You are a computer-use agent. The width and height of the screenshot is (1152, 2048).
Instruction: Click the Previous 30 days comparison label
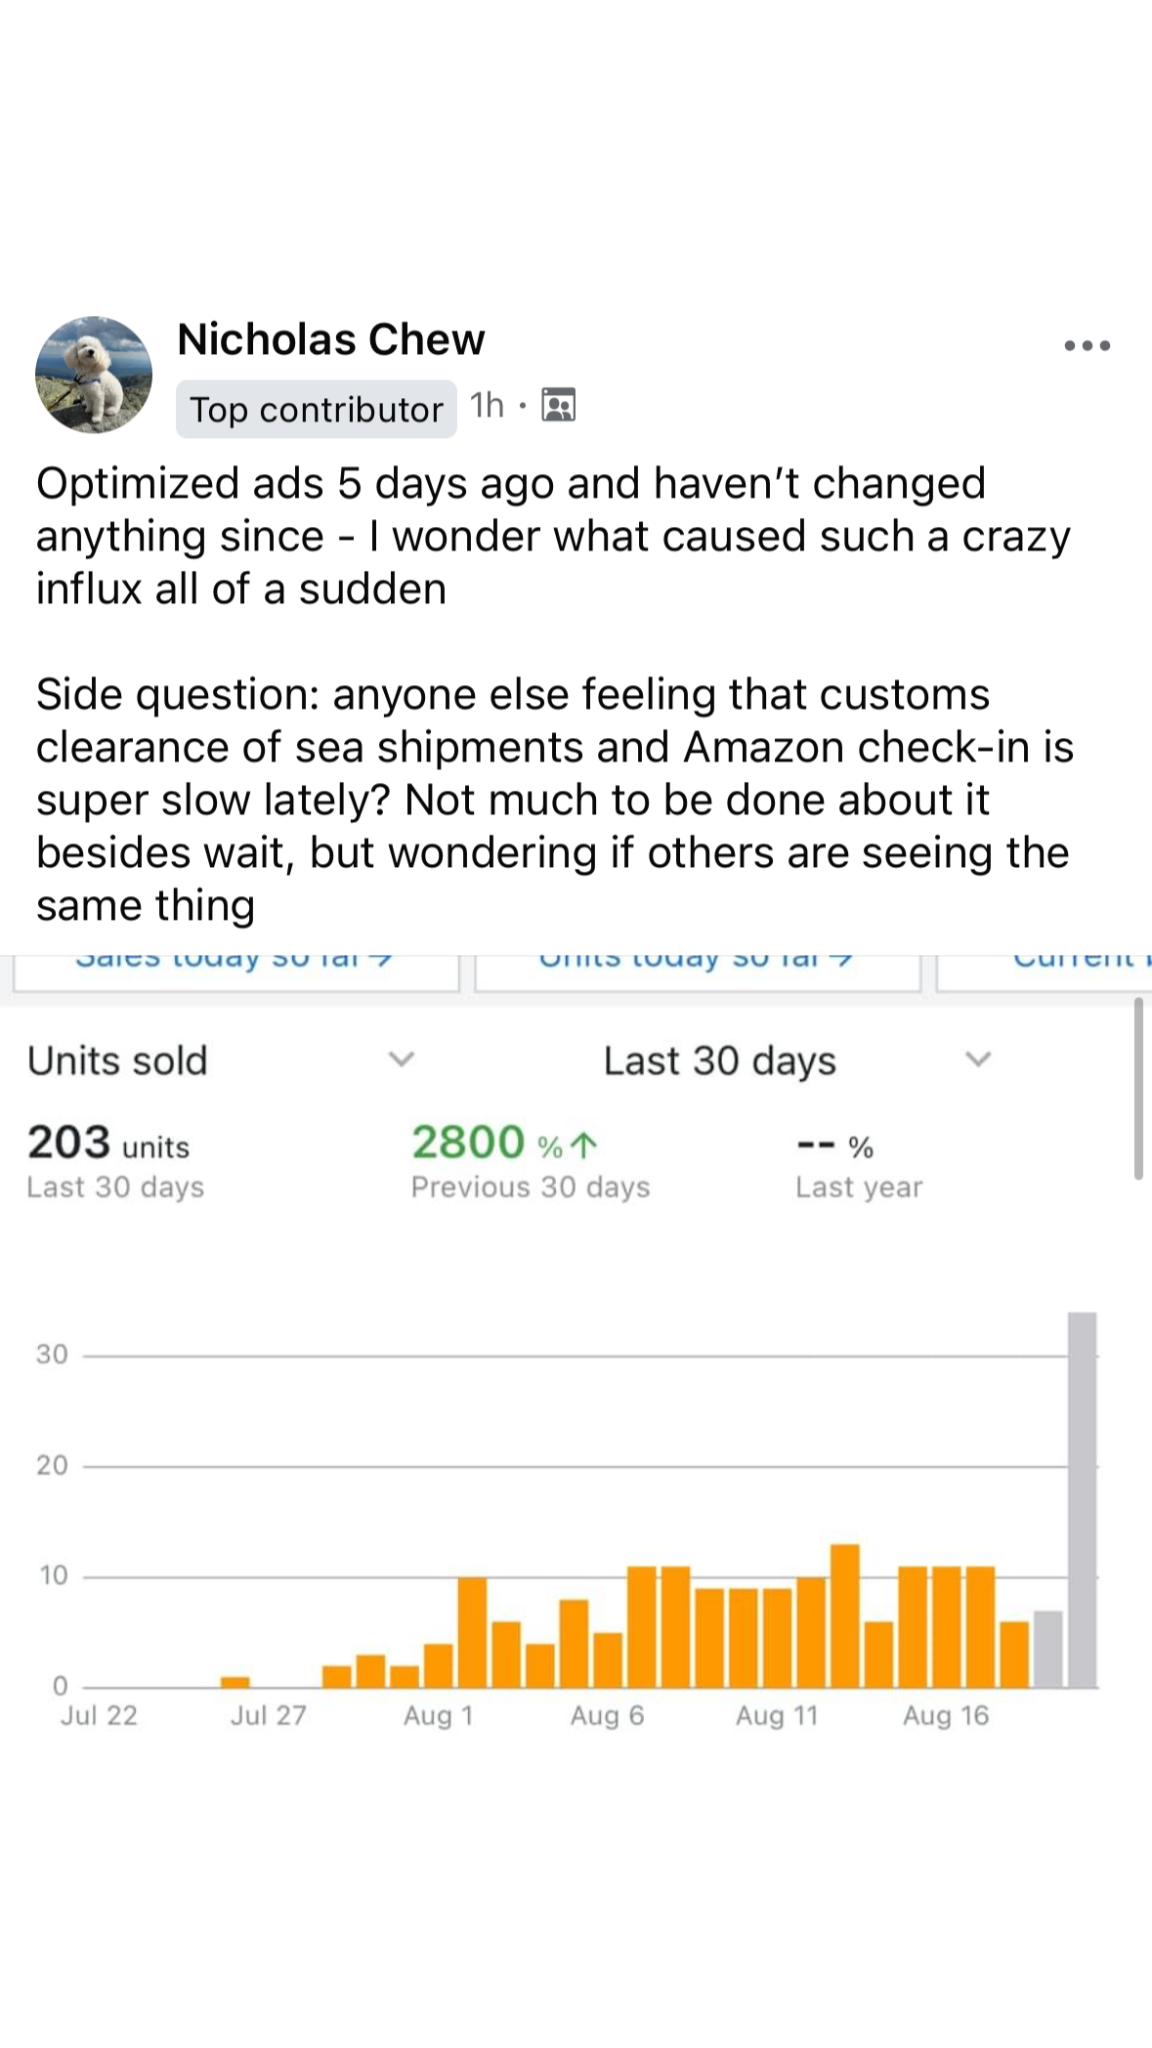tap(530, 1187)
